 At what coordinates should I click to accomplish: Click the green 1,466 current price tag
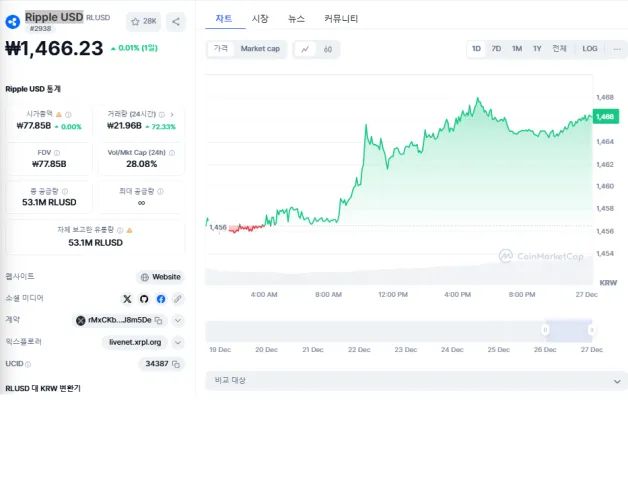pyautogui.click(x=605, y=117)
